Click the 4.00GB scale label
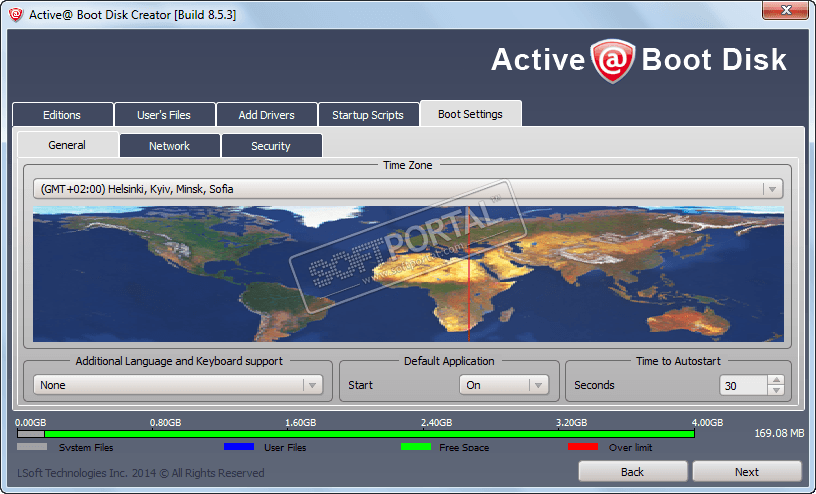Screen dimensions: 816x494 click(x=707, y=422)
